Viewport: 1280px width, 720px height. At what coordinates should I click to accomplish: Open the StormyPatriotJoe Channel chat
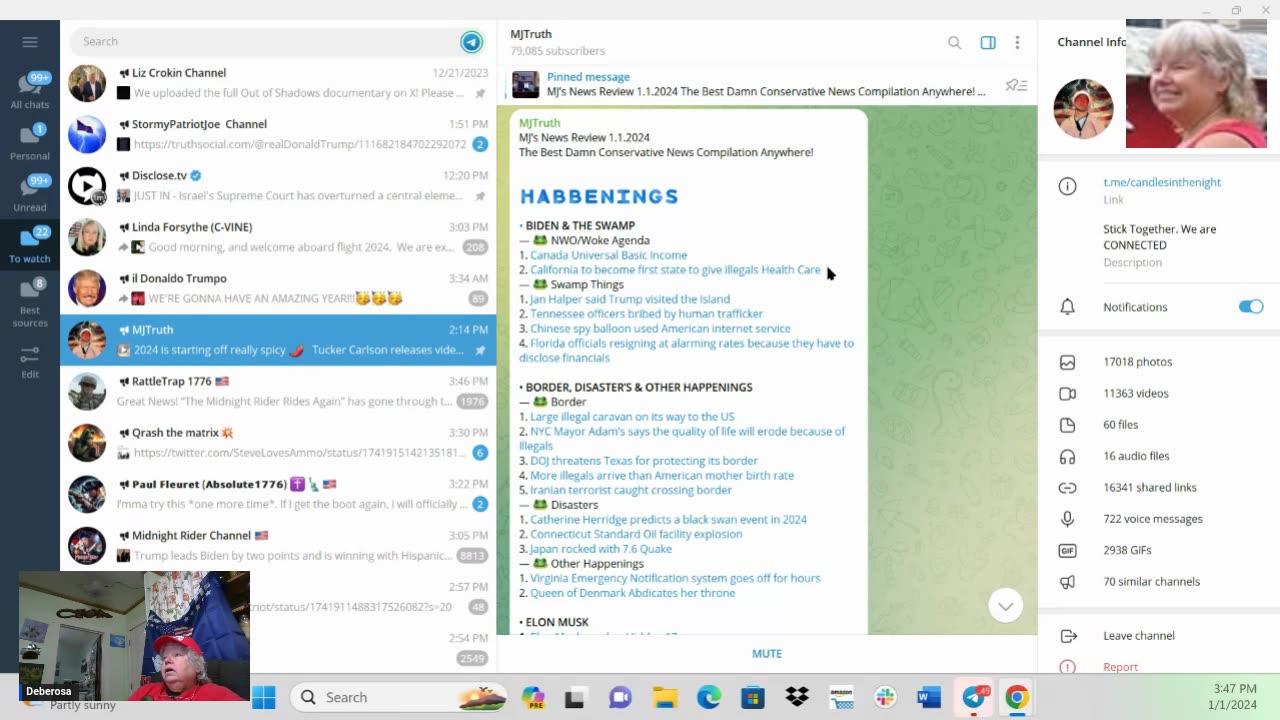[278, 134]
